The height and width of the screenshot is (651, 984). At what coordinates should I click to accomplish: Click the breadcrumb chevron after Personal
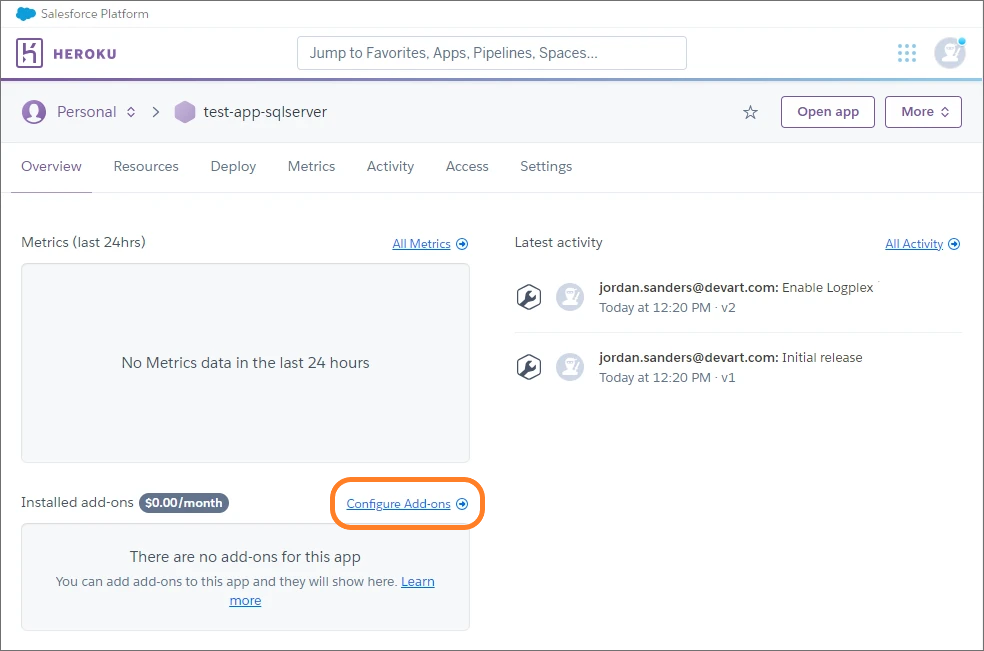[156, 112]
